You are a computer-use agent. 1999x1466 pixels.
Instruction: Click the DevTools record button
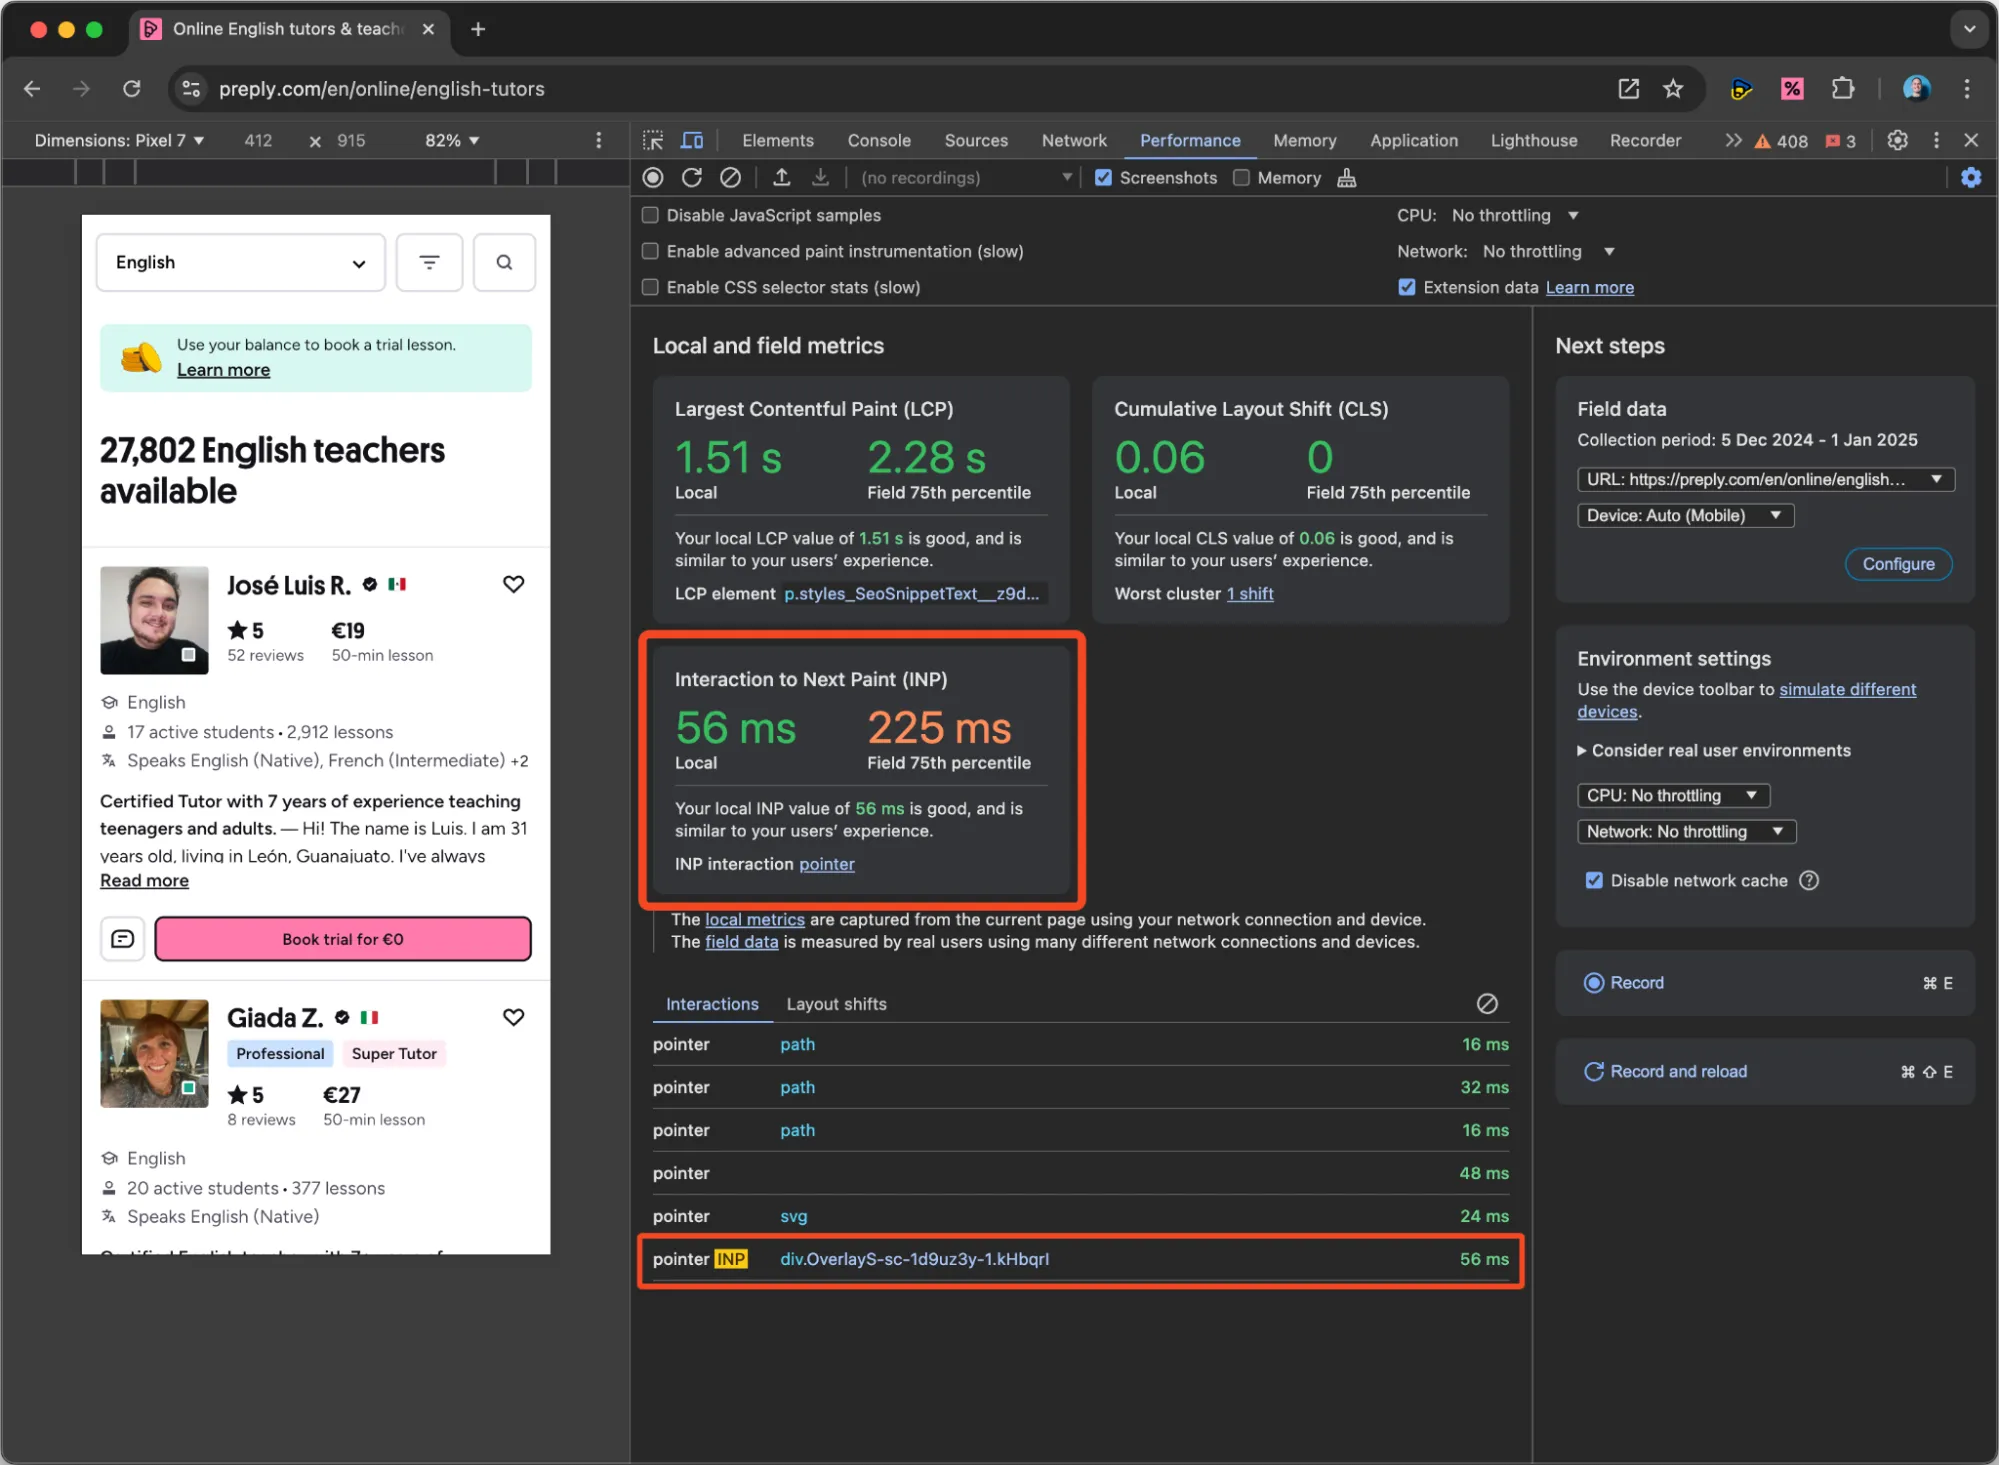(x=653, y=178)
